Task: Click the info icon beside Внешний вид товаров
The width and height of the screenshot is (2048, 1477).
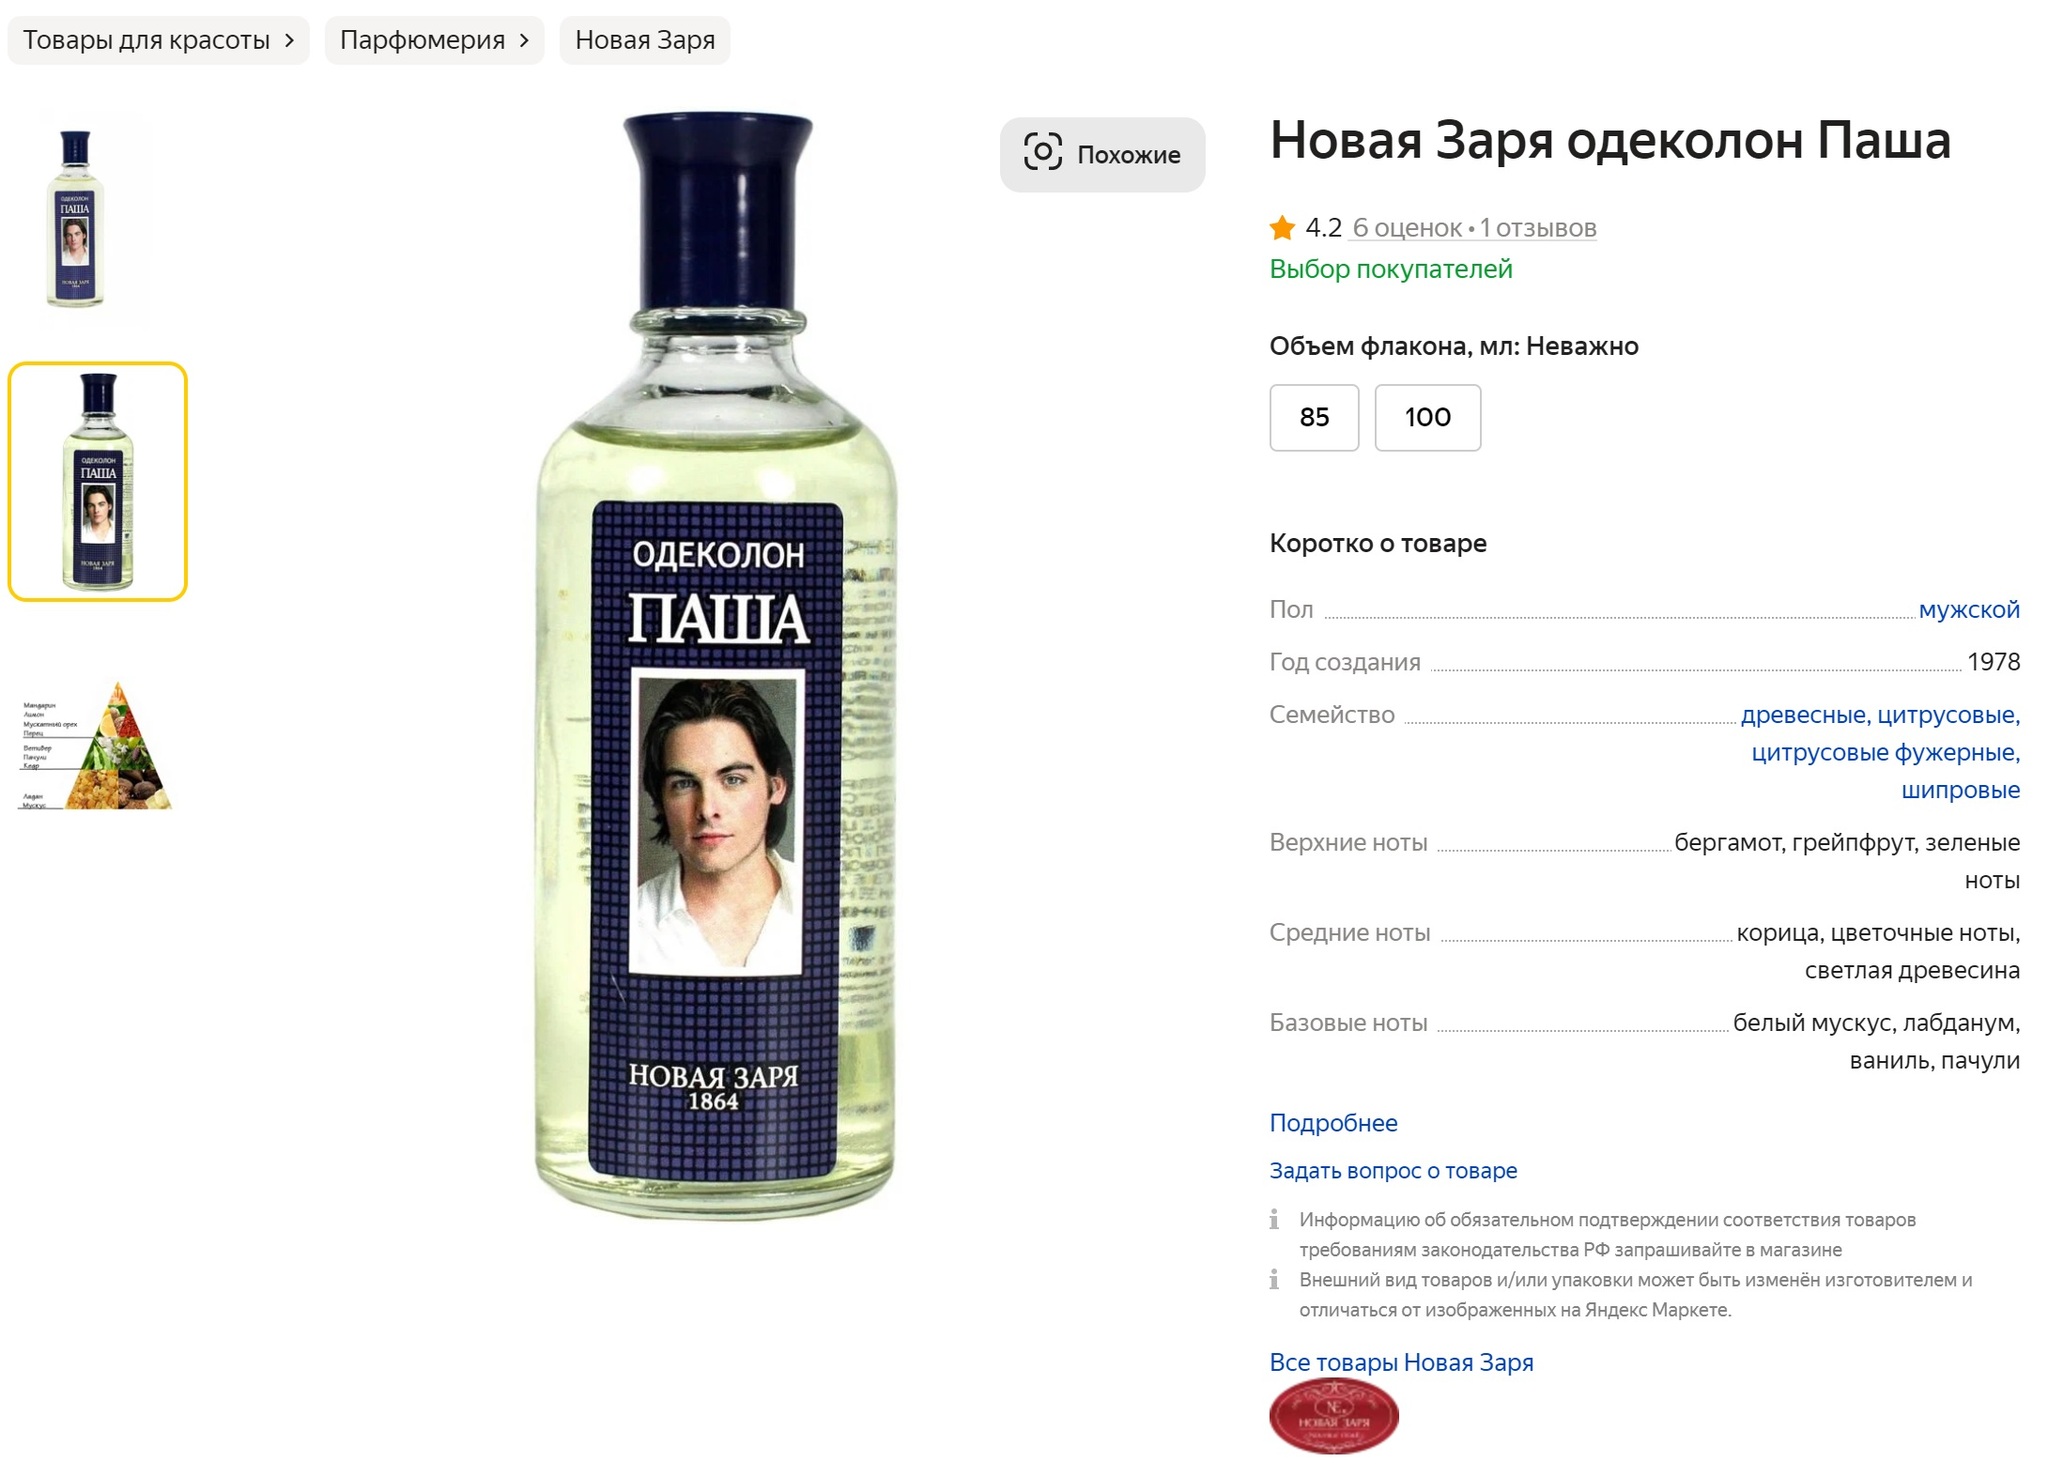Action: click(x=1274, y=1278)
